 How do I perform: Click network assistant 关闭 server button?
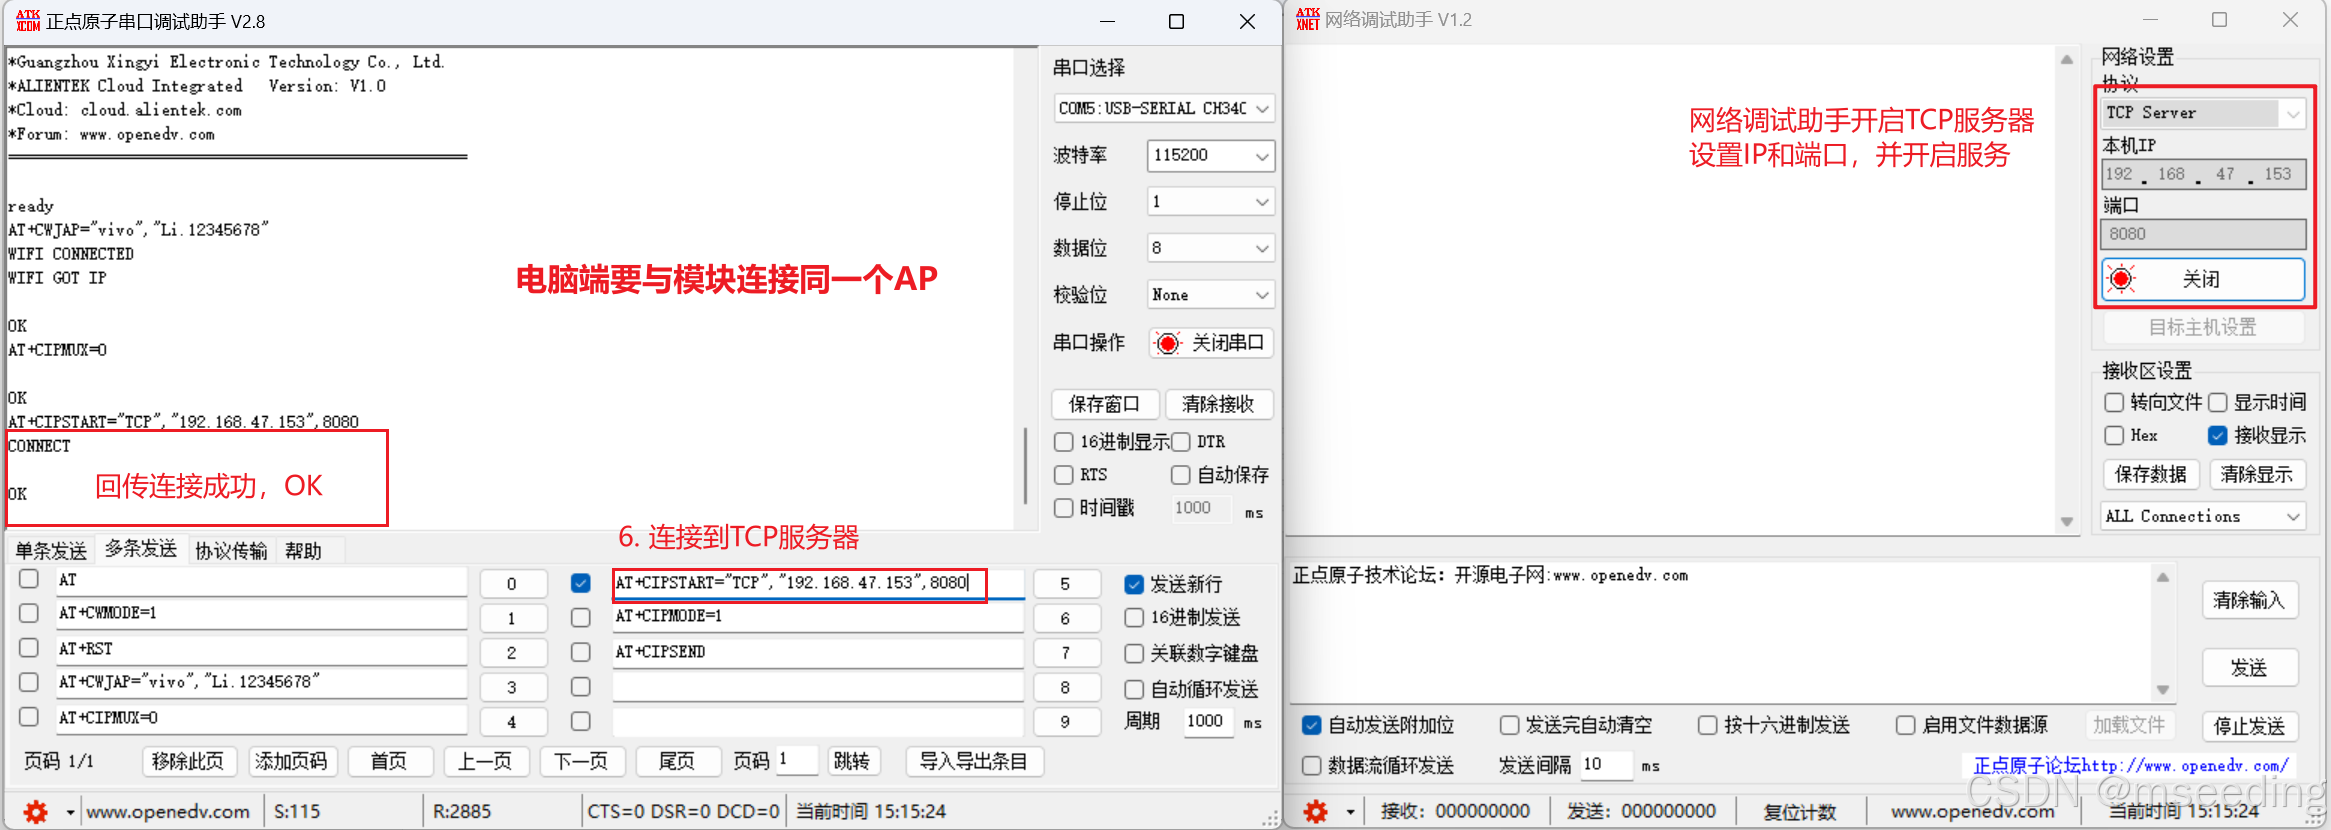[x=2203, y=279]
